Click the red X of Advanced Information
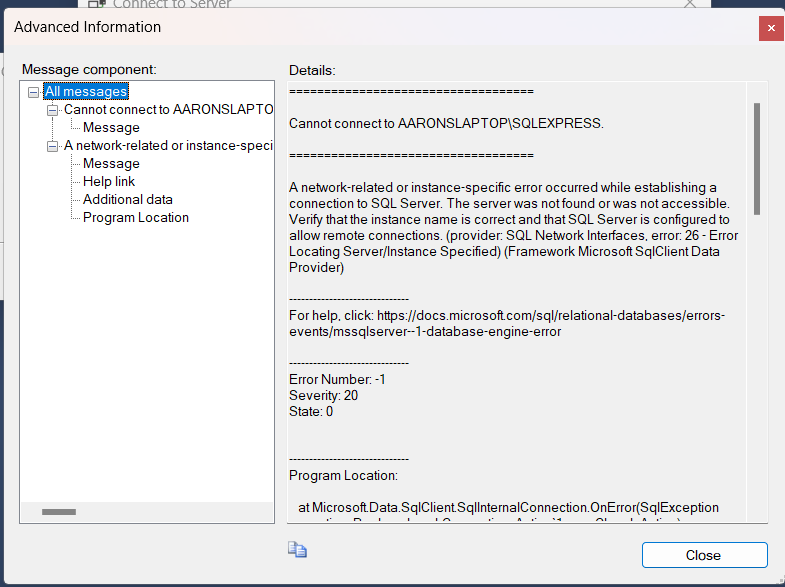 [771, 29]
